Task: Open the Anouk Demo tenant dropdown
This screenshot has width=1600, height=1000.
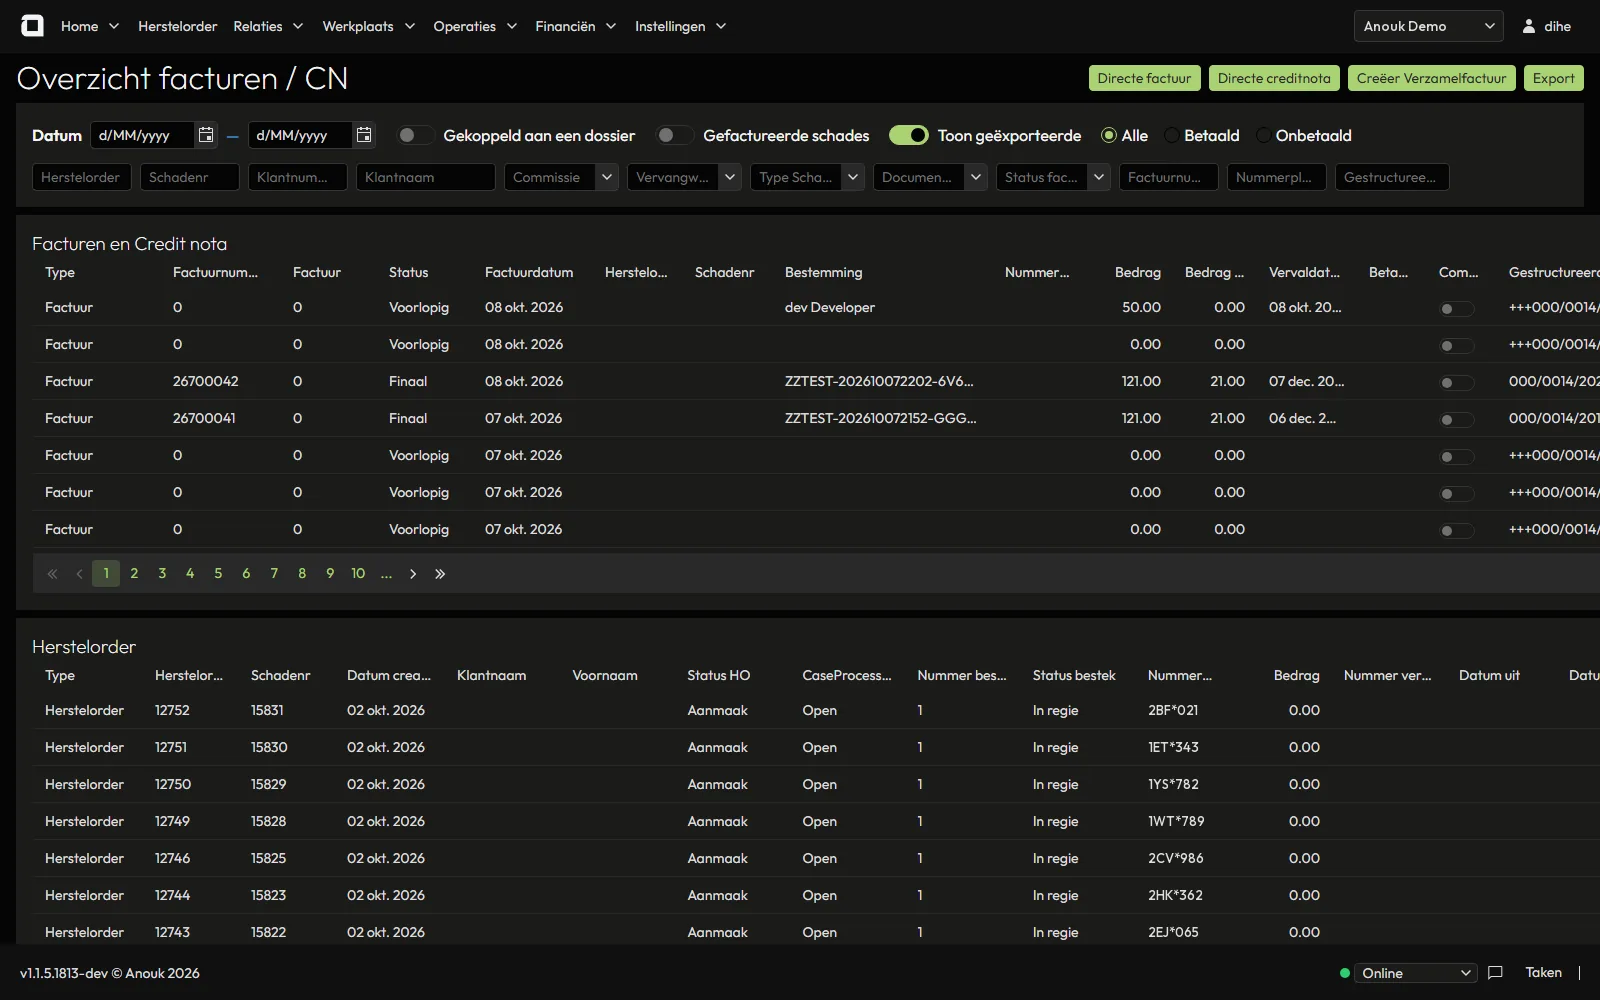Action: (1429, 26)
